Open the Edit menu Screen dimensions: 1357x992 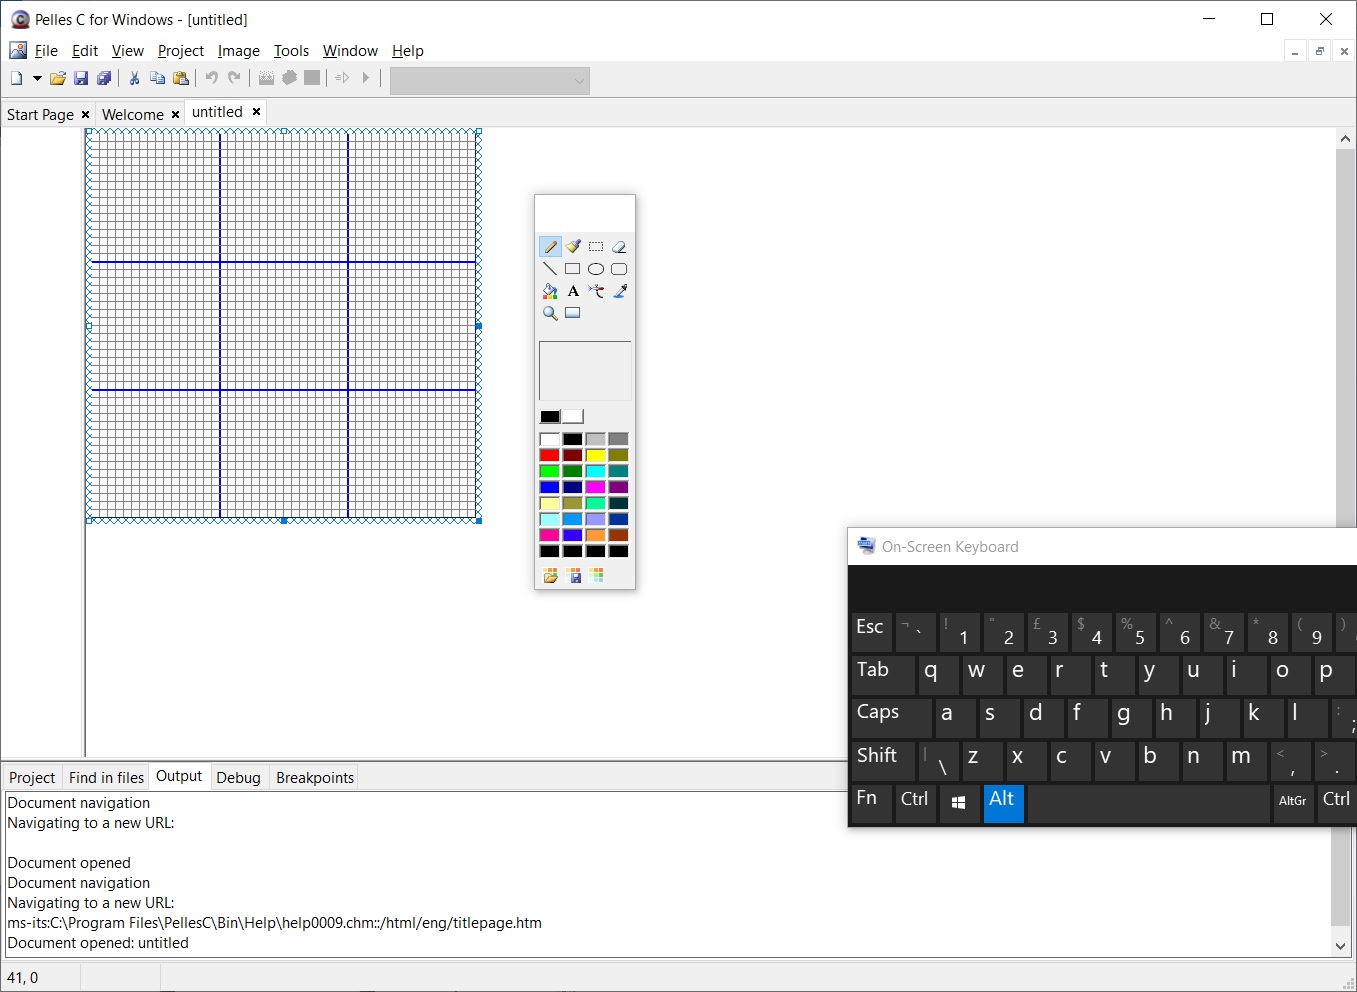tap(85, 51)
